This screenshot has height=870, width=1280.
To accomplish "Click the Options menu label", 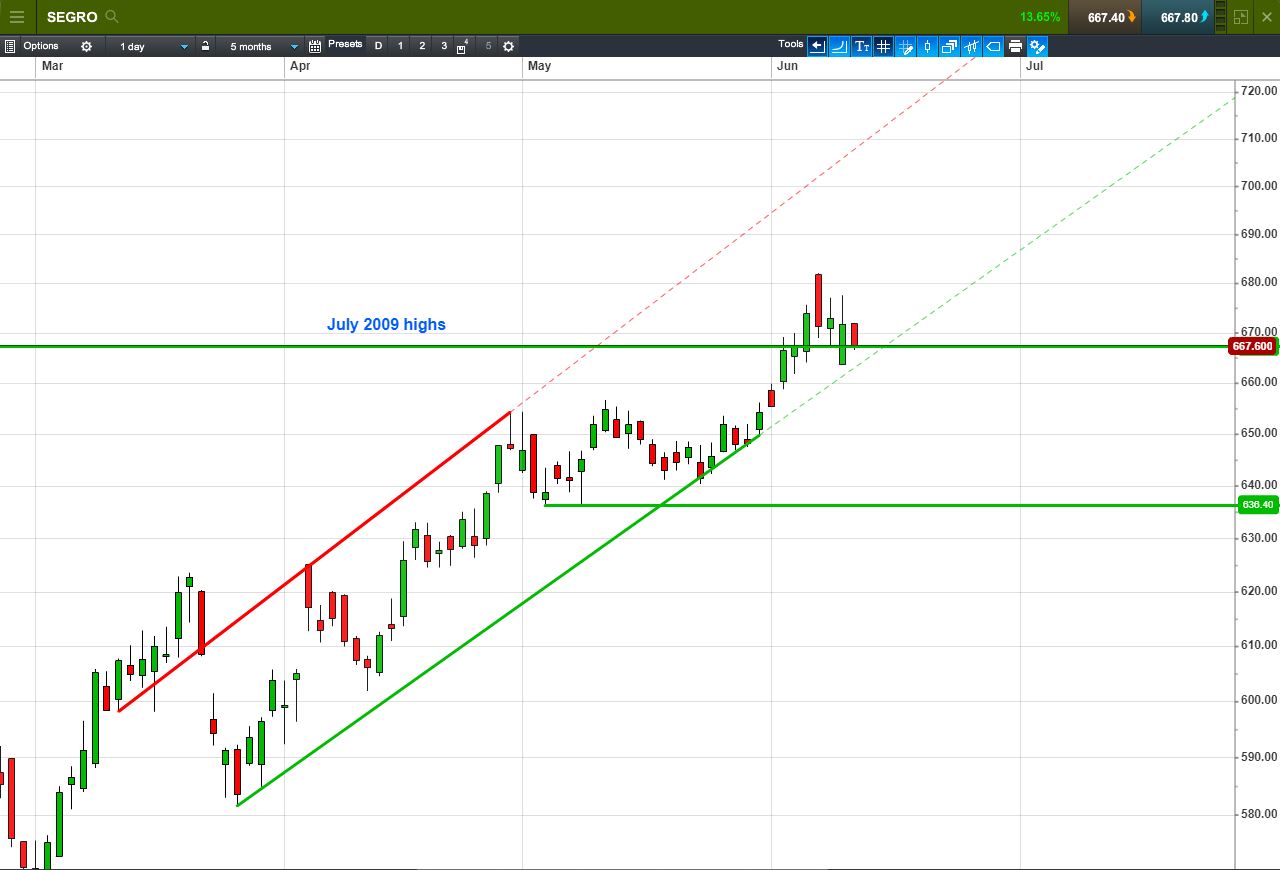I will [41, 46].
